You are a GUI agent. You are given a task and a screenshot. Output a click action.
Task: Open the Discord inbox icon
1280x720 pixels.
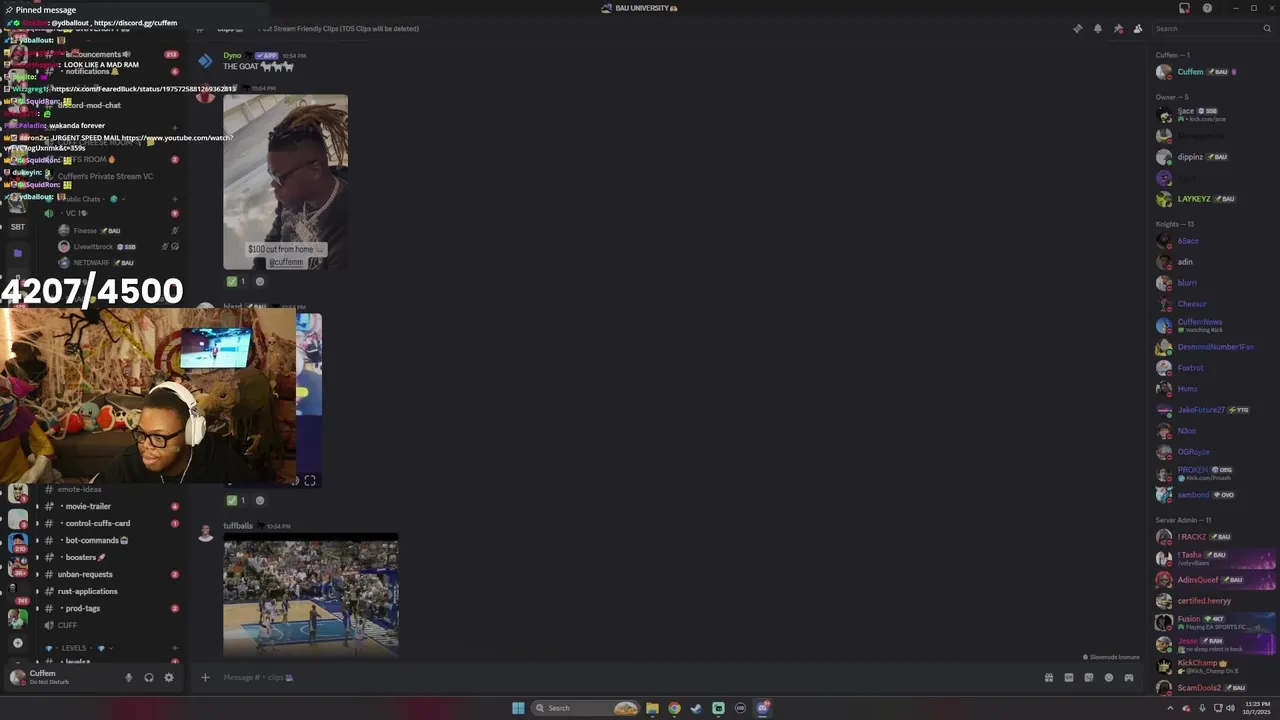click(x=1184, y=8)
